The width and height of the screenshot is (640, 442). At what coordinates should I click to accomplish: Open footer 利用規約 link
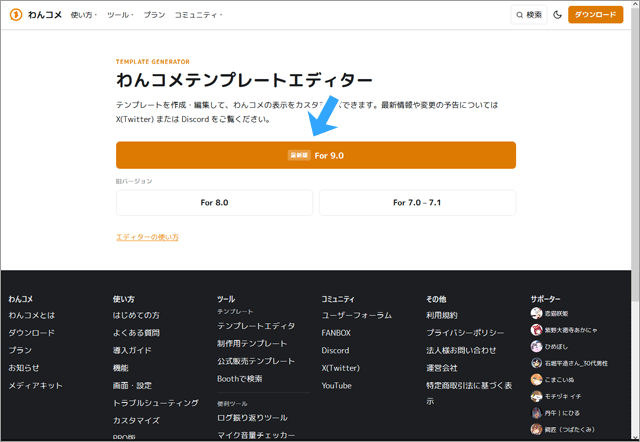coord(442,315)
